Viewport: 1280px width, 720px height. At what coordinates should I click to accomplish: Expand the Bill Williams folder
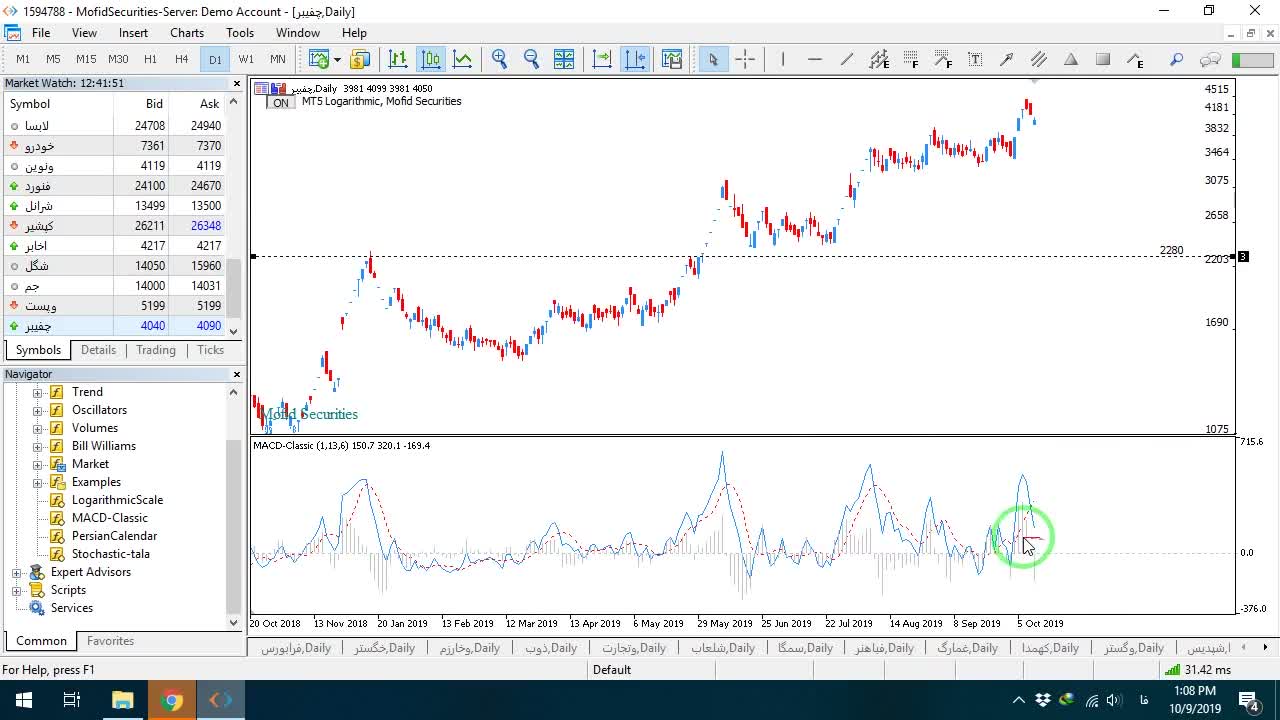(x=38, y=446)
